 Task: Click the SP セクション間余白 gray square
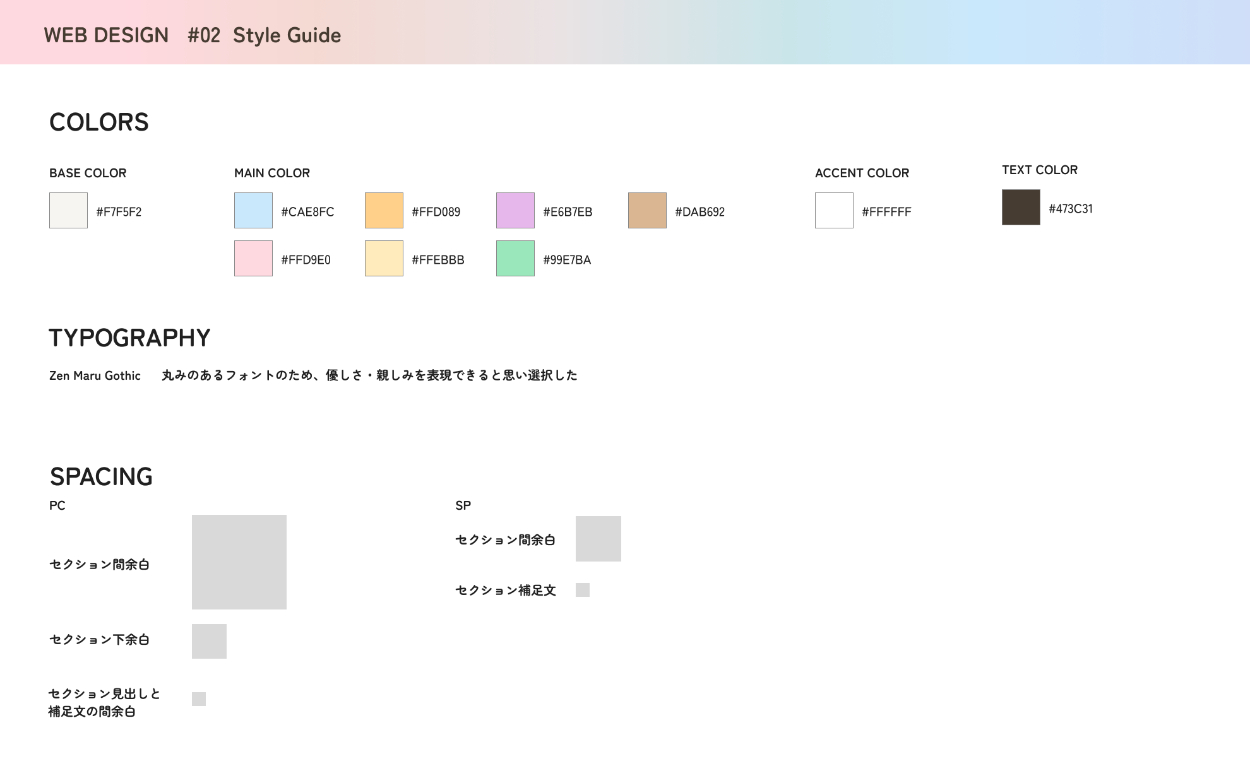click(598, 539)
